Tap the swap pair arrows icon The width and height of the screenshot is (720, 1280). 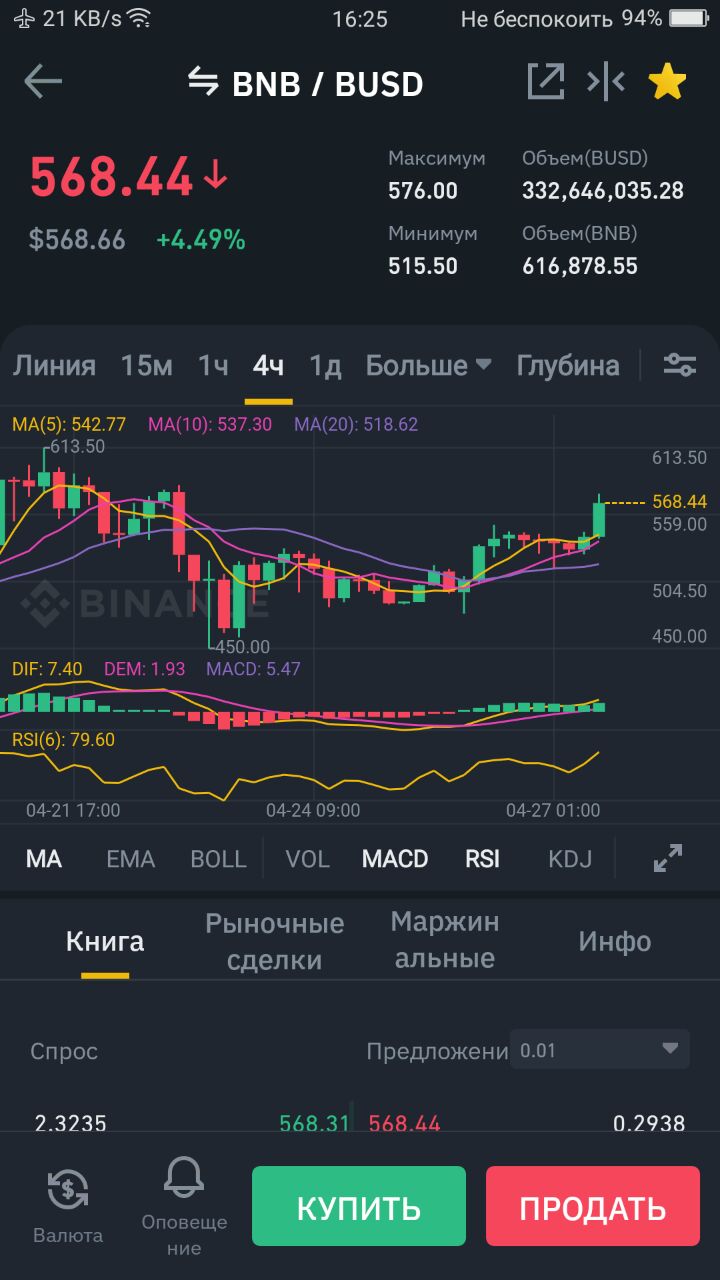pyautogui.click(x=203, y=83)
